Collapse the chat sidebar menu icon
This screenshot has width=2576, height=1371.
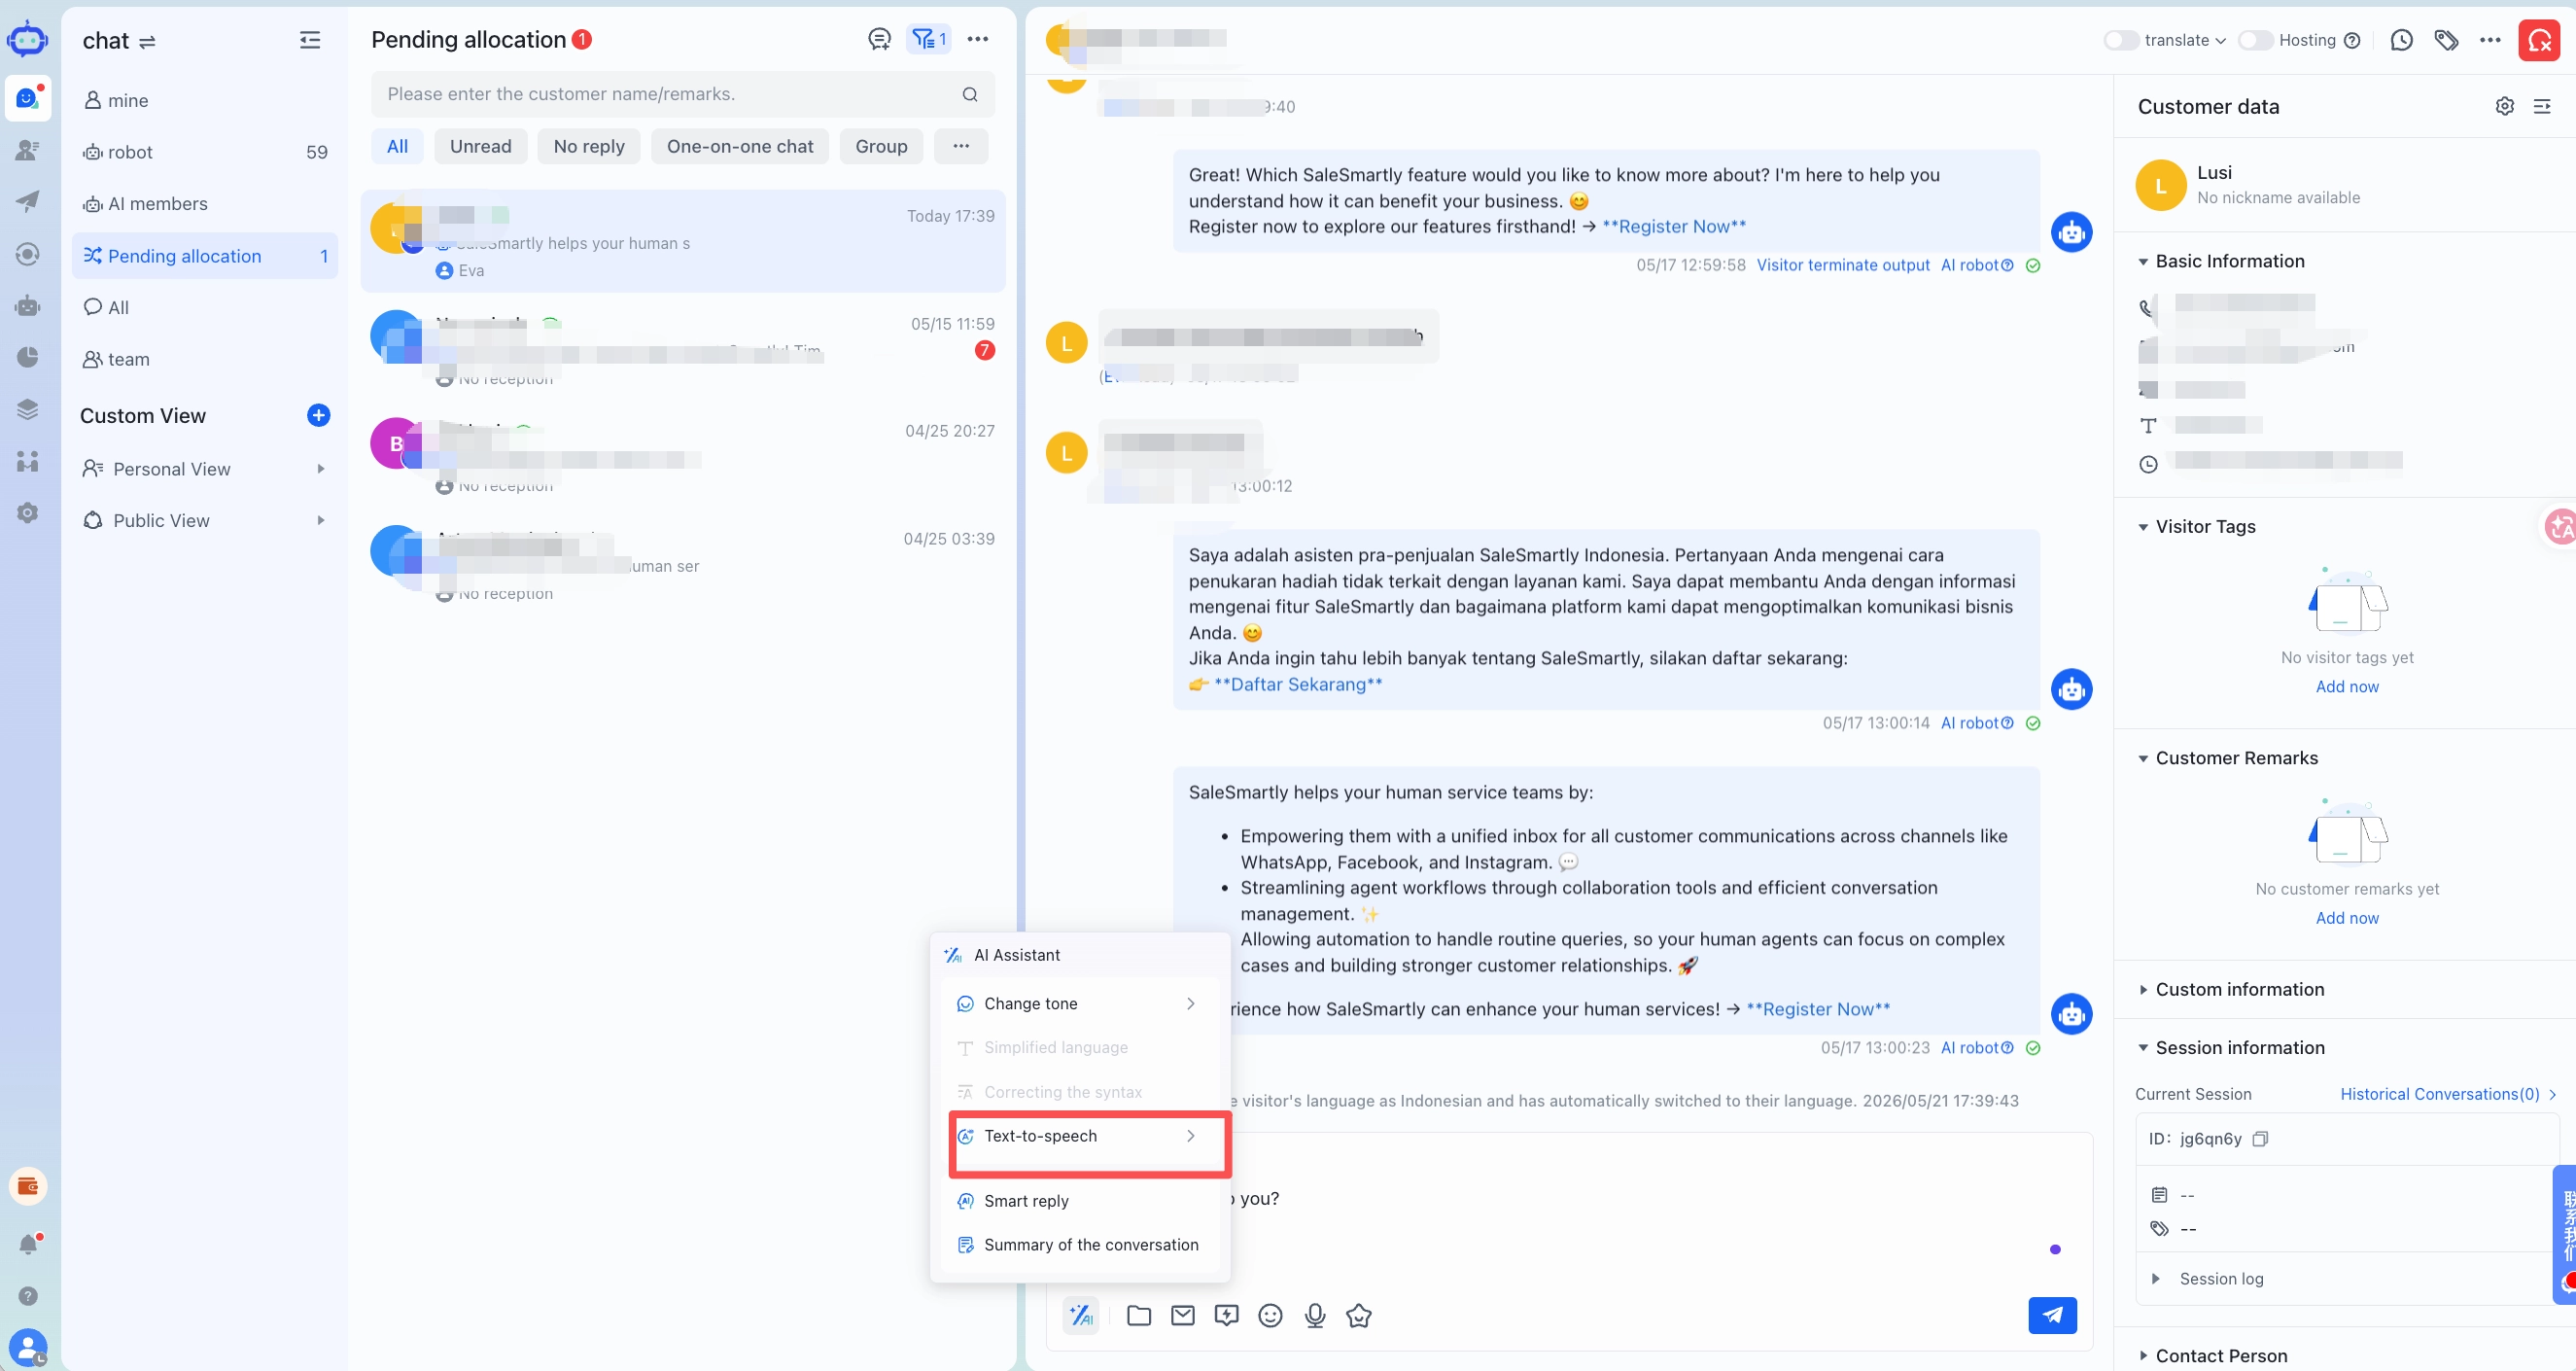pos(310,40)
